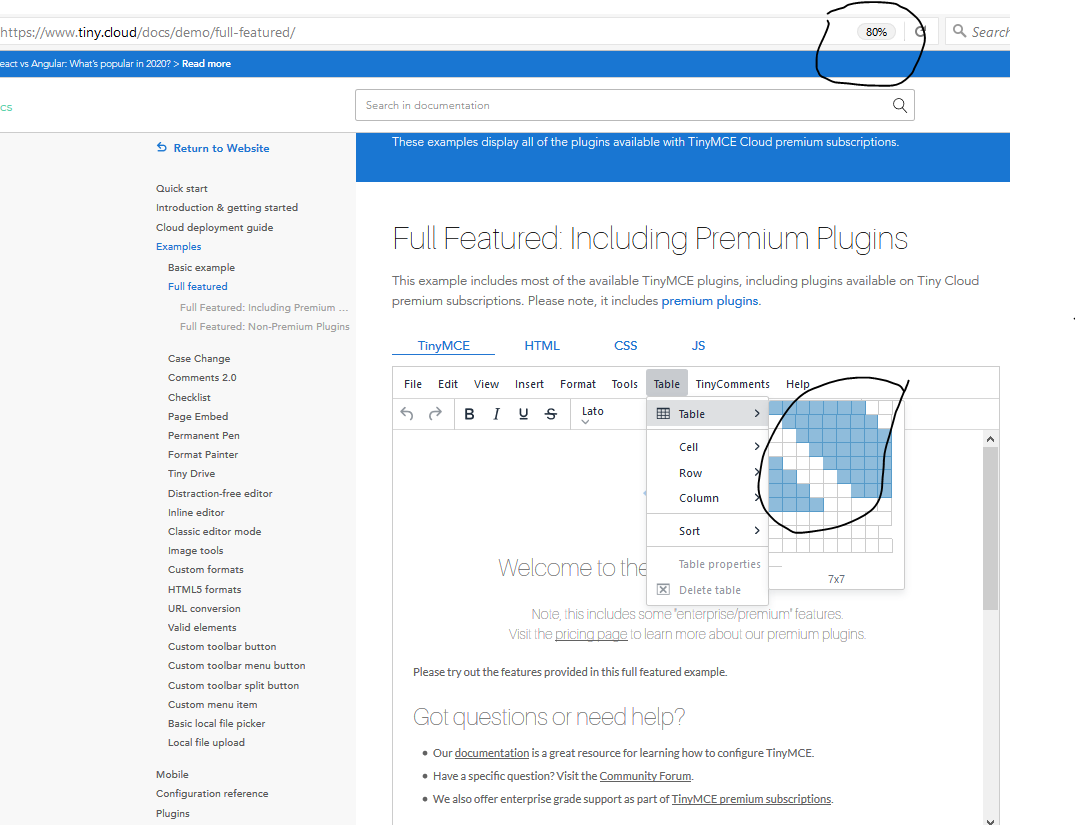Follow the pricing page link
Viewport: 1075px width, 825px height.
point(591,634)
